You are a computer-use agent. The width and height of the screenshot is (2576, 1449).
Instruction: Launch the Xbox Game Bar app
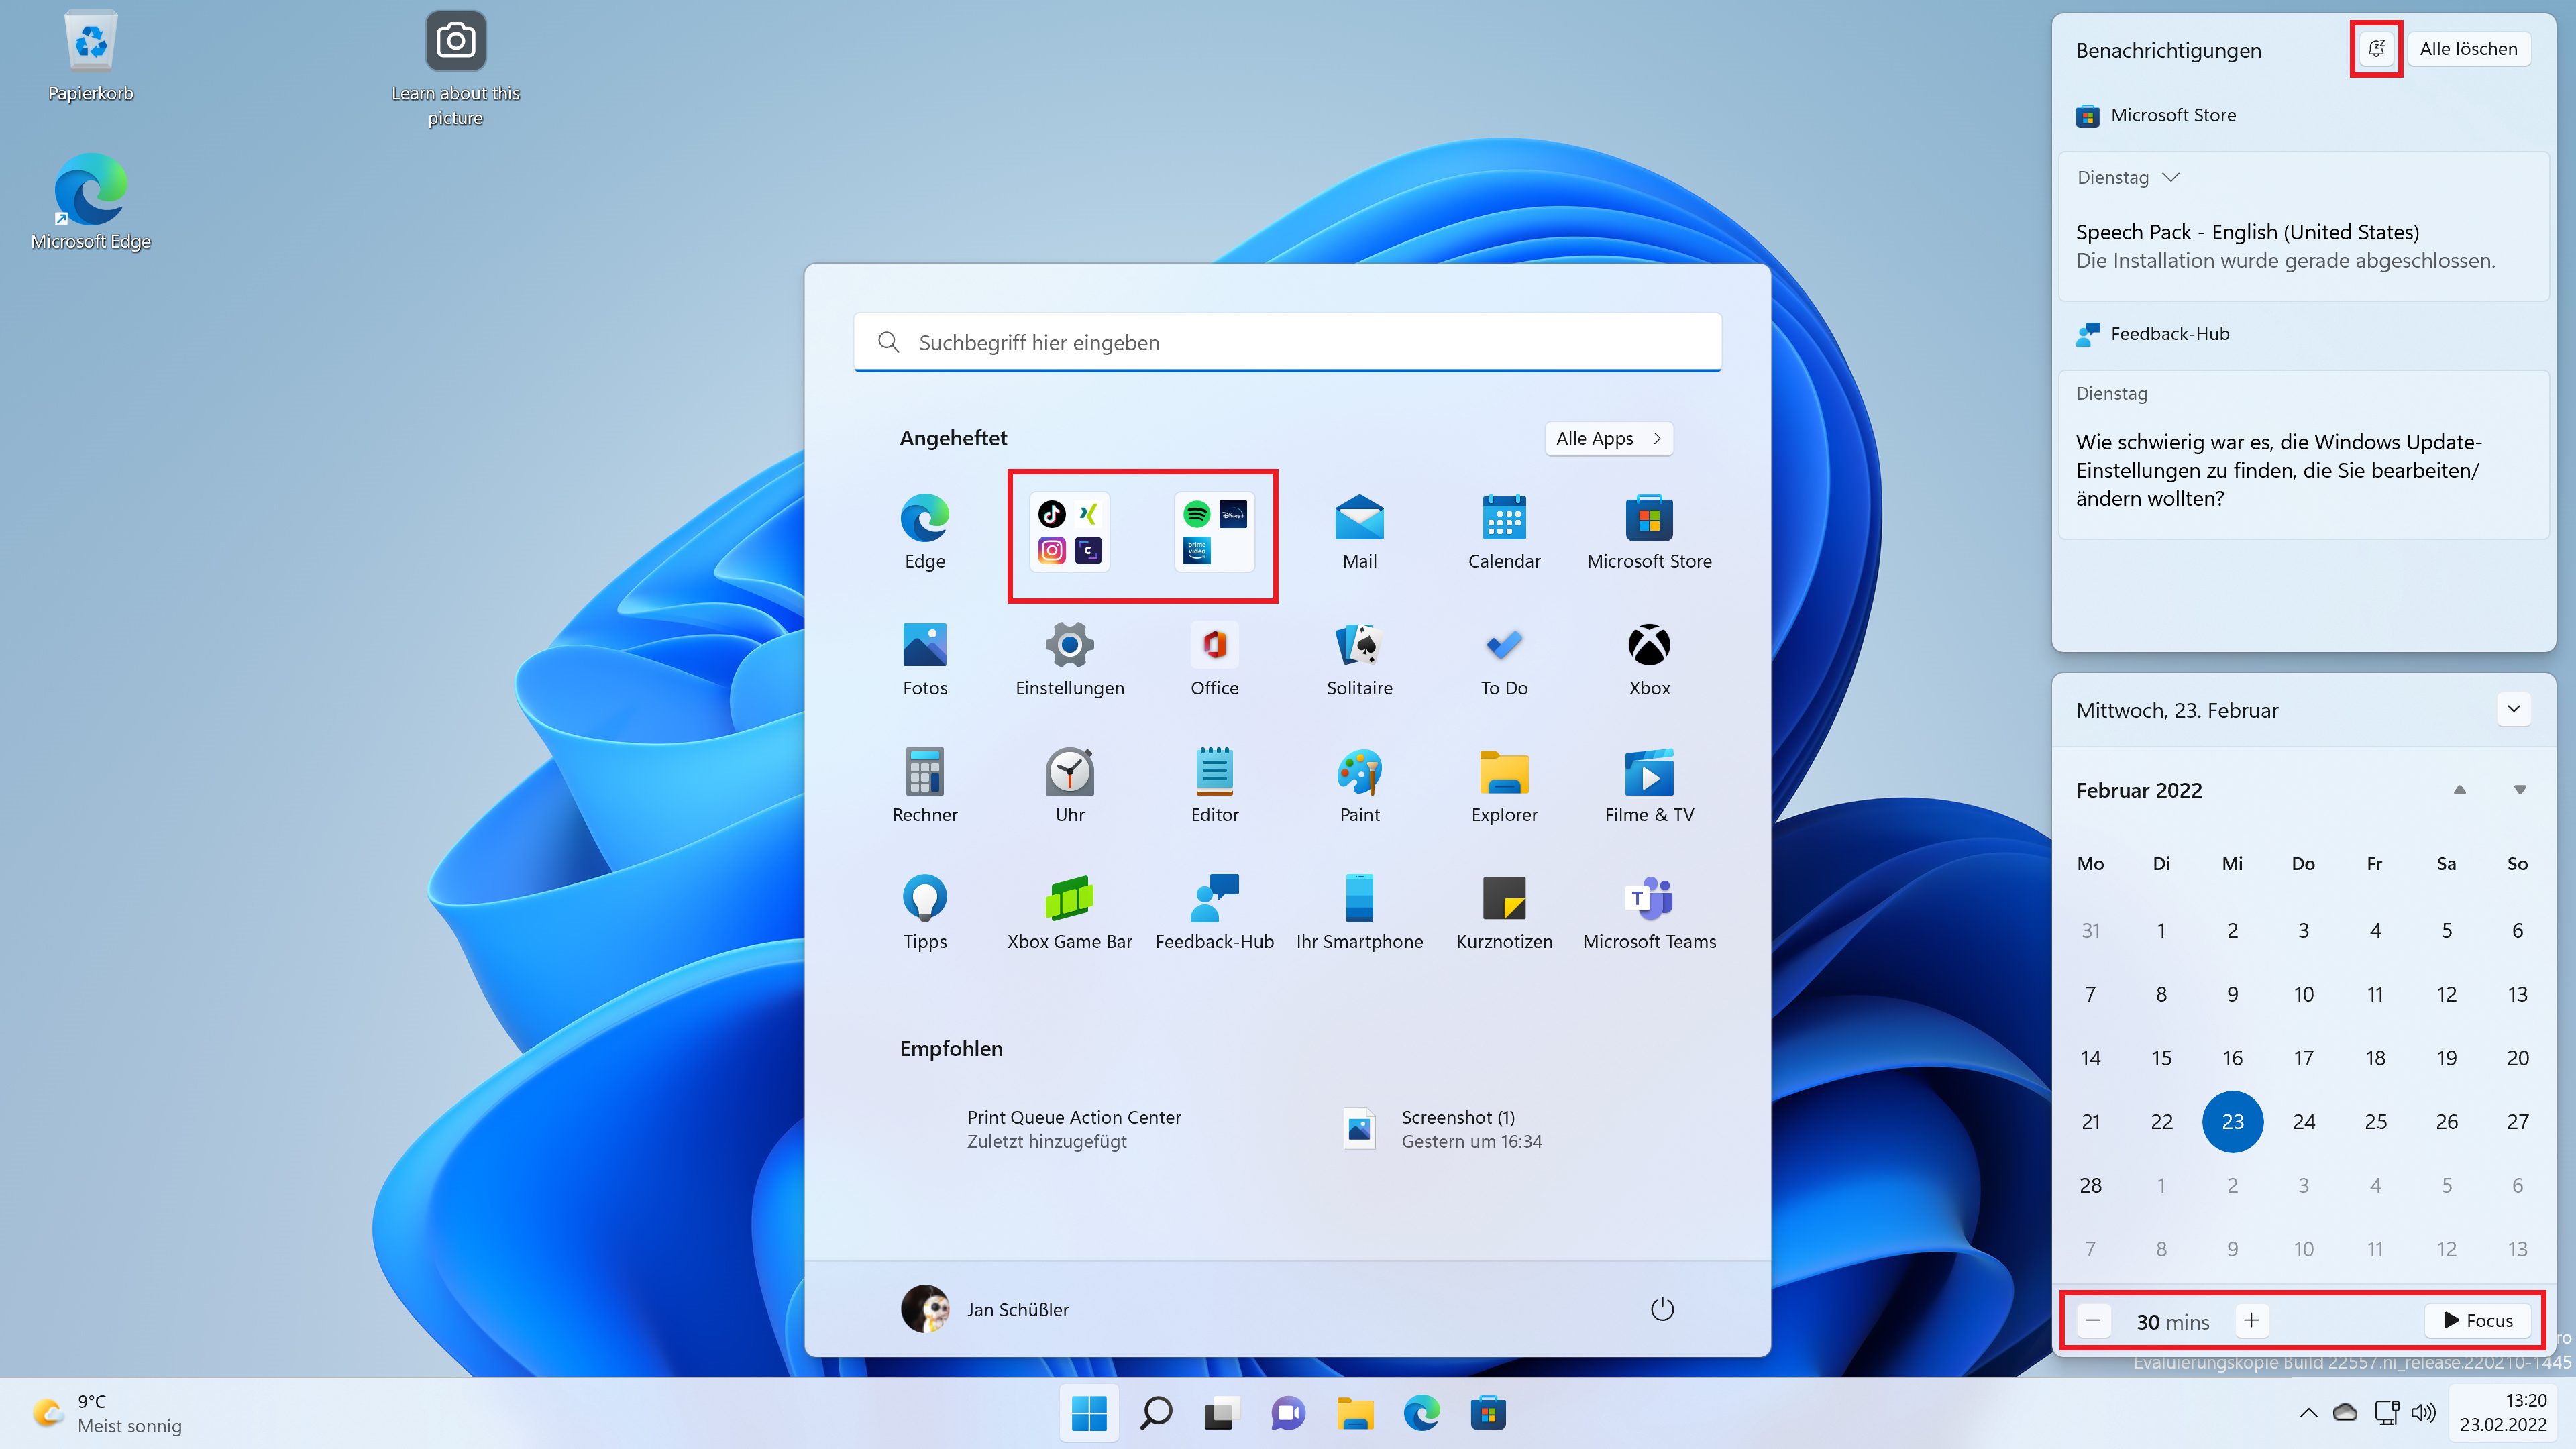[x=1069, y=899]
